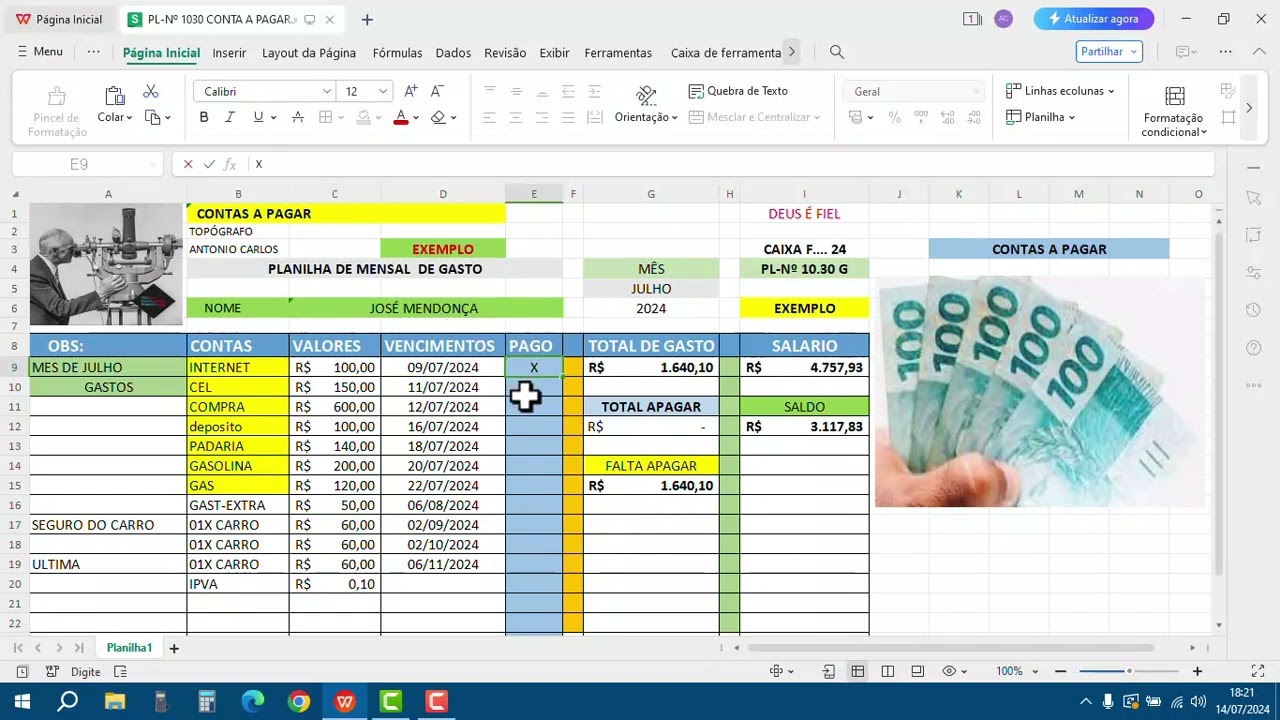1280x720 pixels.
Task: Add a new sheet with plus icon
Action: (x=174, y=648)
